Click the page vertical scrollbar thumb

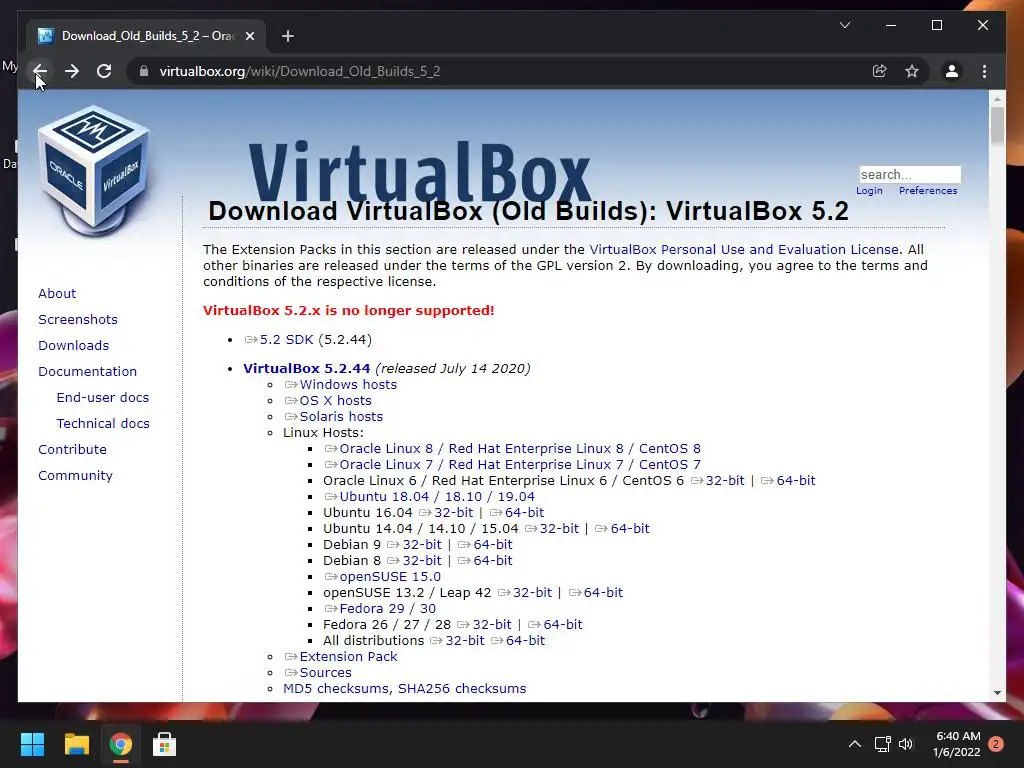click(x=997, y=126)
